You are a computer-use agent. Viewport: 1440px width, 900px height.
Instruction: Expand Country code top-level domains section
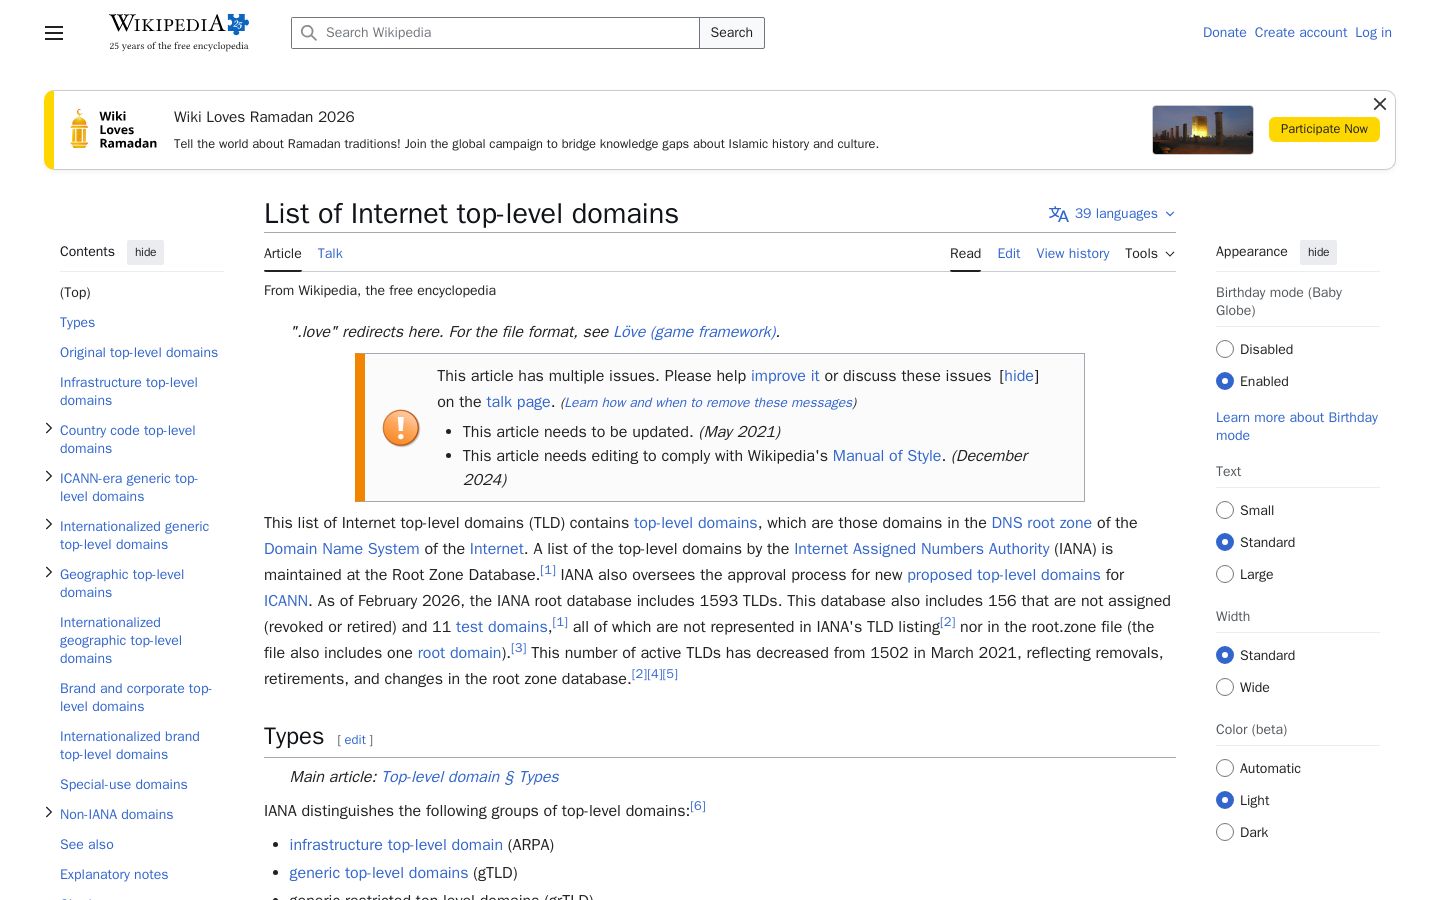point(49,429)
